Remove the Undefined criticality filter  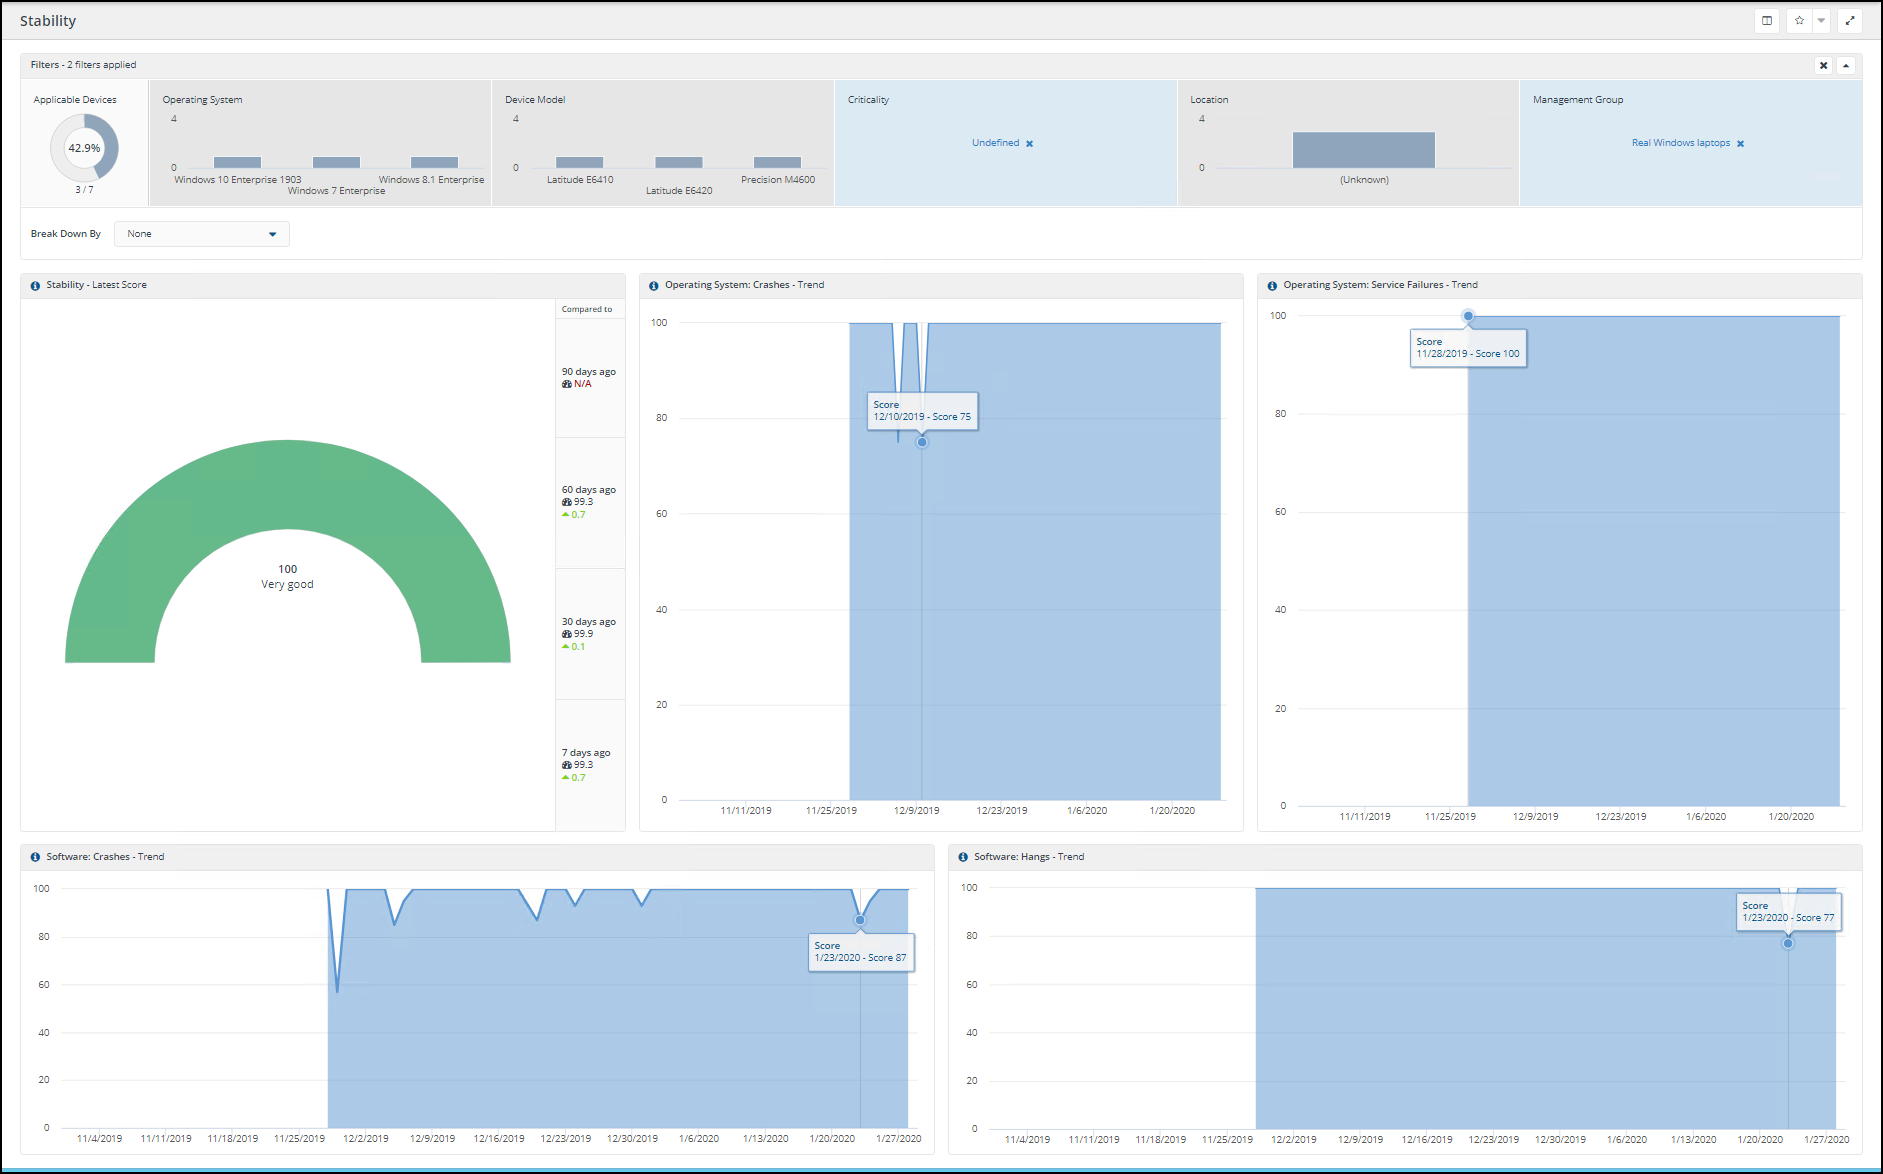[x=1029, y=144]
